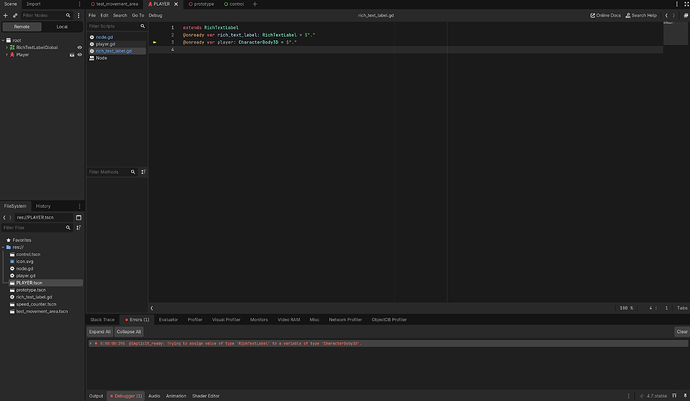690x401 pixels.
Task: Toggle alphabetical sorting of methods list
Action: (x=143, y=172)
